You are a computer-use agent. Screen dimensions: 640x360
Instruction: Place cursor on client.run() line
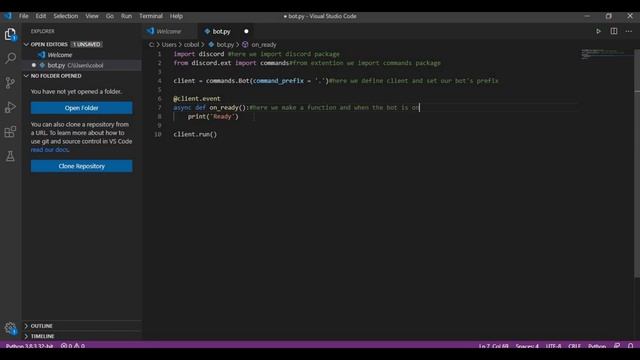[195, 134]
